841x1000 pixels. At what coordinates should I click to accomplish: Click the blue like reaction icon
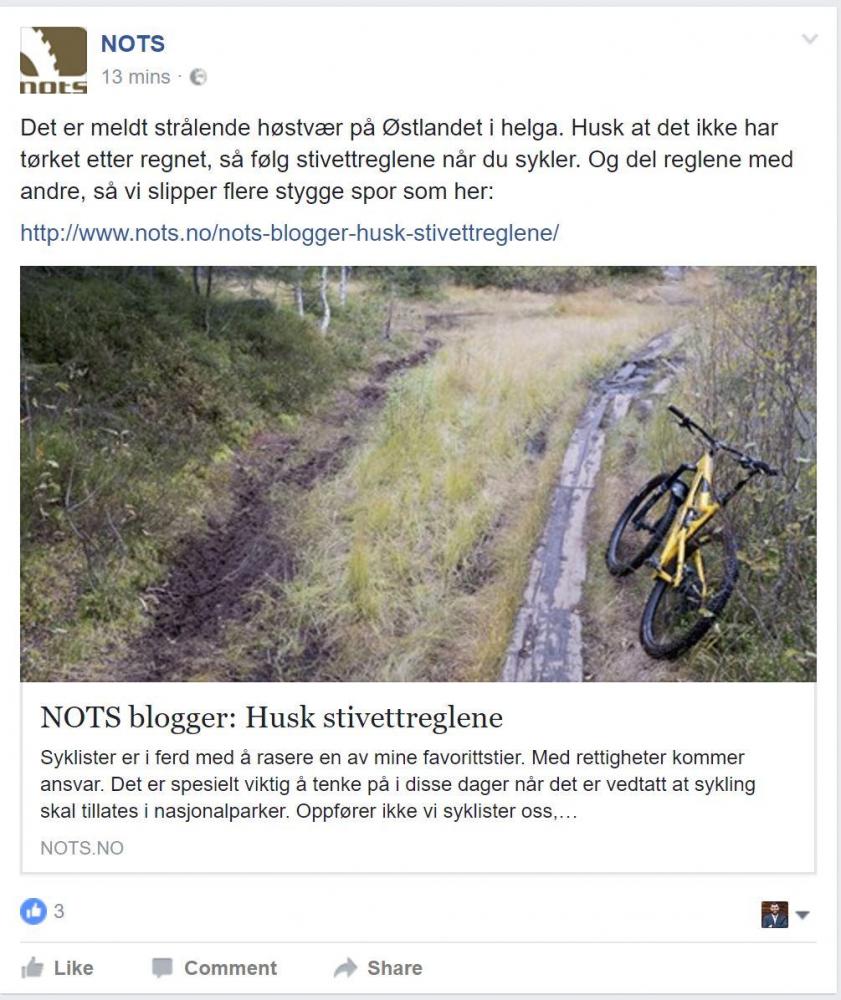point(33,911)
